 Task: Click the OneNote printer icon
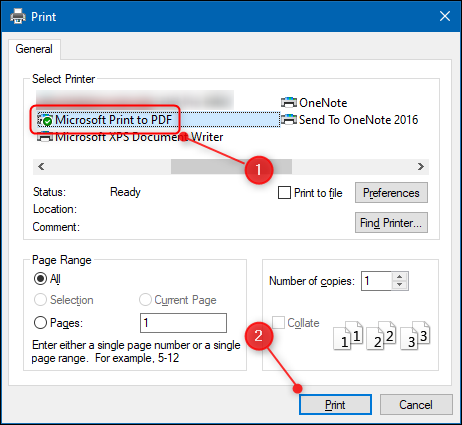[289, 103]
